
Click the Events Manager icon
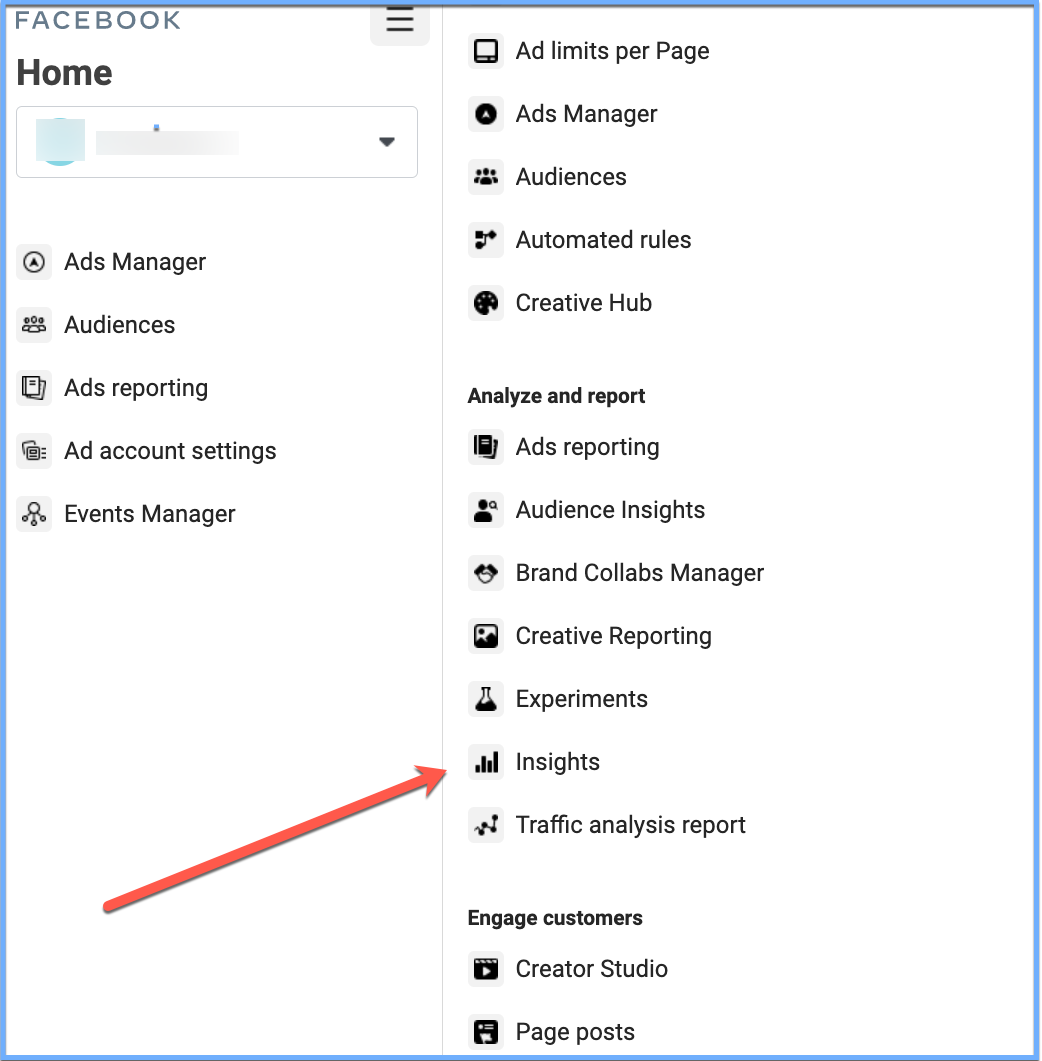[34, 514]
